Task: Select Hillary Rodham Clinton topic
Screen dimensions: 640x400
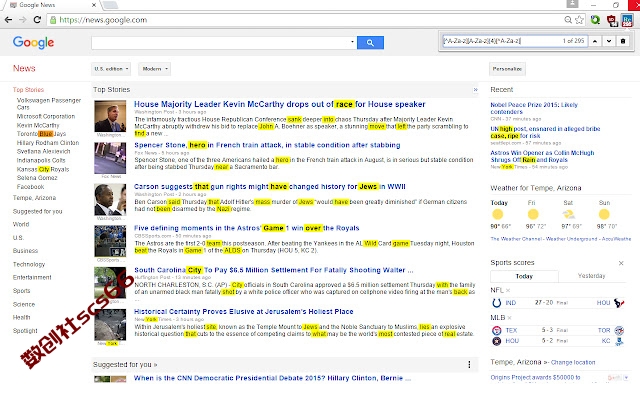Action: click(48, 143)
